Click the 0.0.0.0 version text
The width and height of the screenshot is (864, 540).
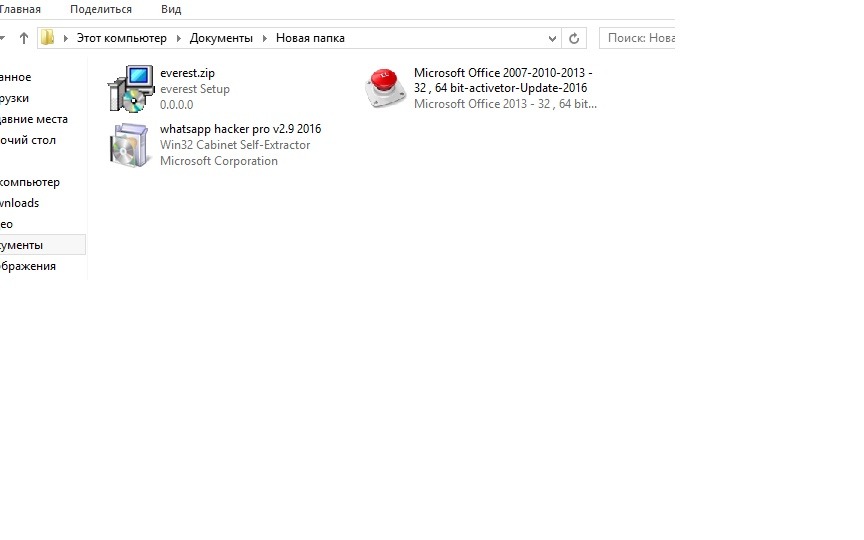click(176, 105)
